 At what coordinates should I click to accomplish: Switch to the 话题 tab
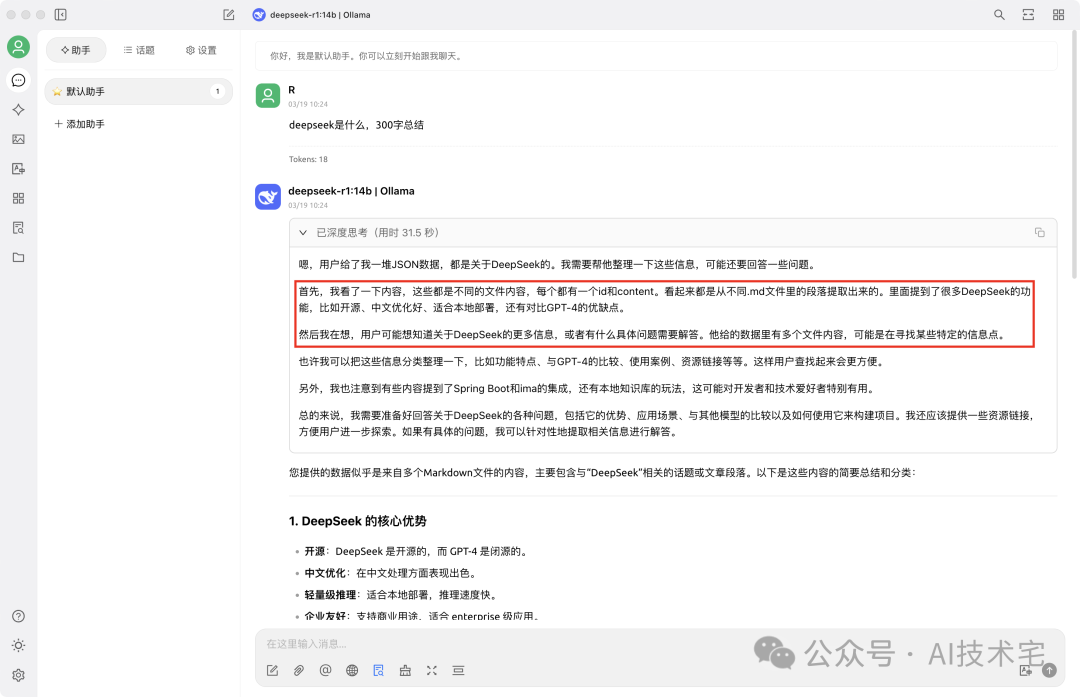pos(139,50)
